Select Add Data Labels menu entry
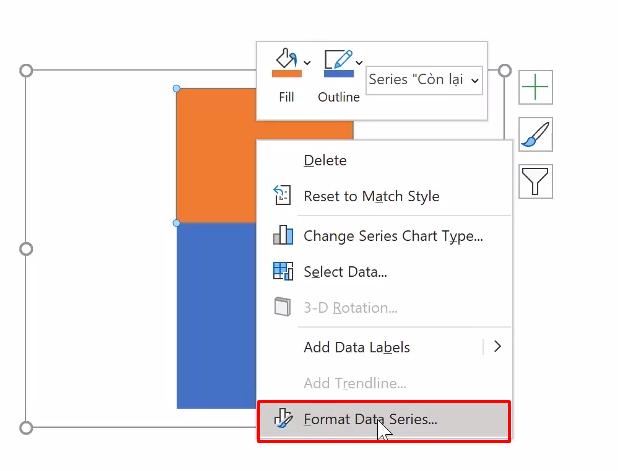 point(357,347)
